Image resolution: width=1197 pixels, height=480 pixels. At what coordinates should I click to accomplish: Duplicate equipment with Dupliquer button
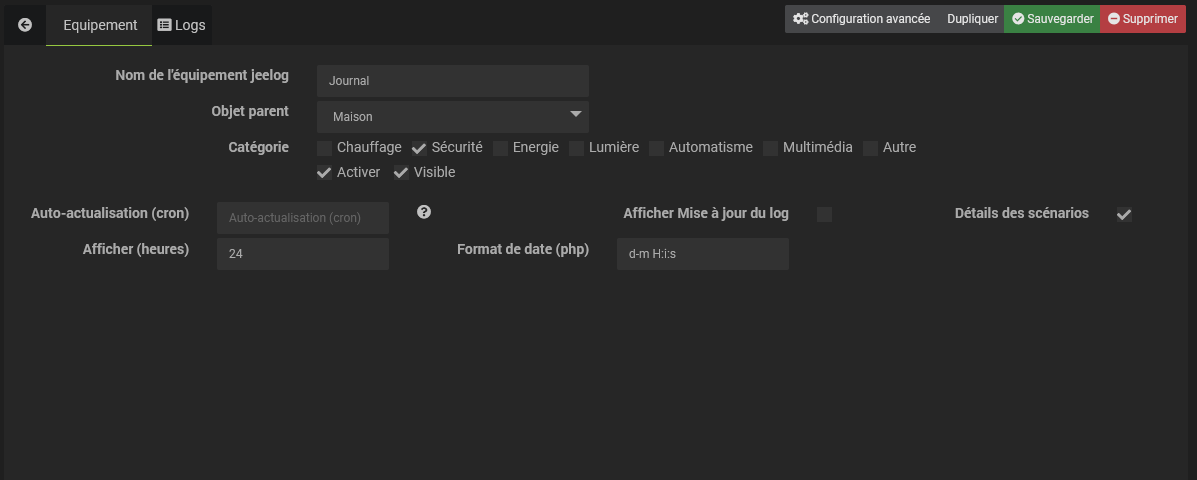click(x=972, y=19)
